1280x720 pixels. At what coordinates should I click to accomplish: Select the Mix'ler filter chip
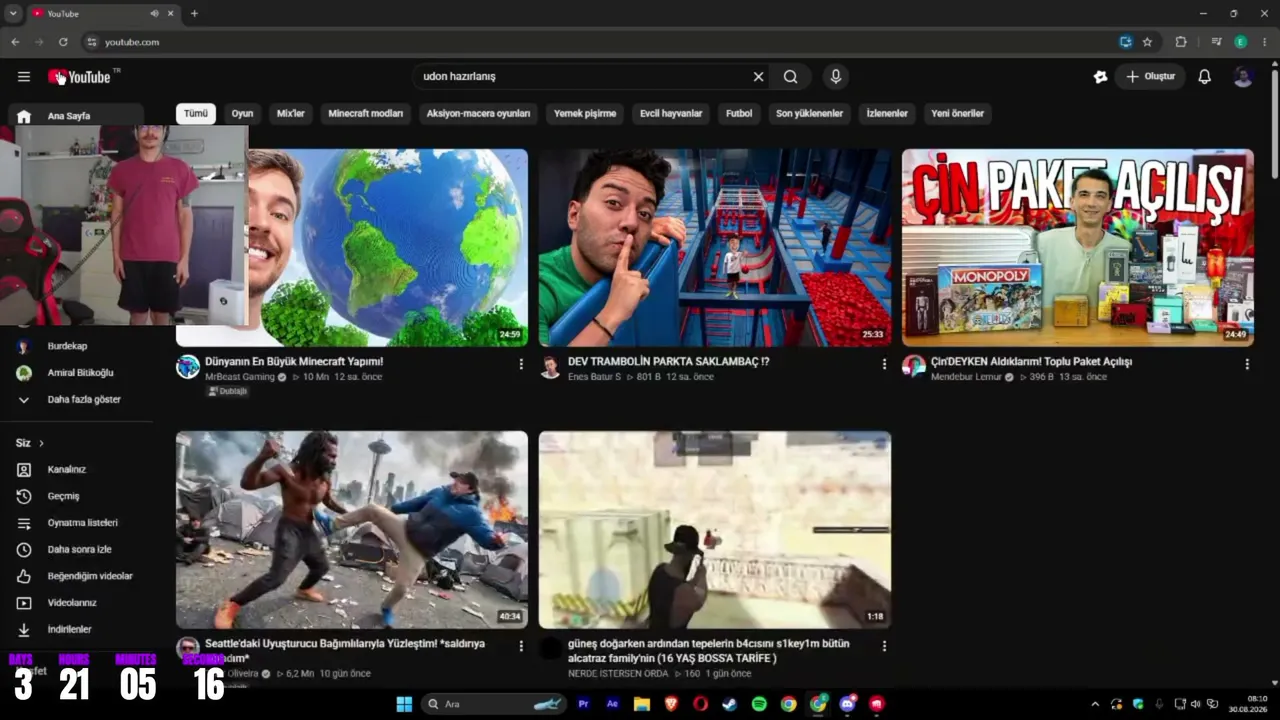(291, 114)
